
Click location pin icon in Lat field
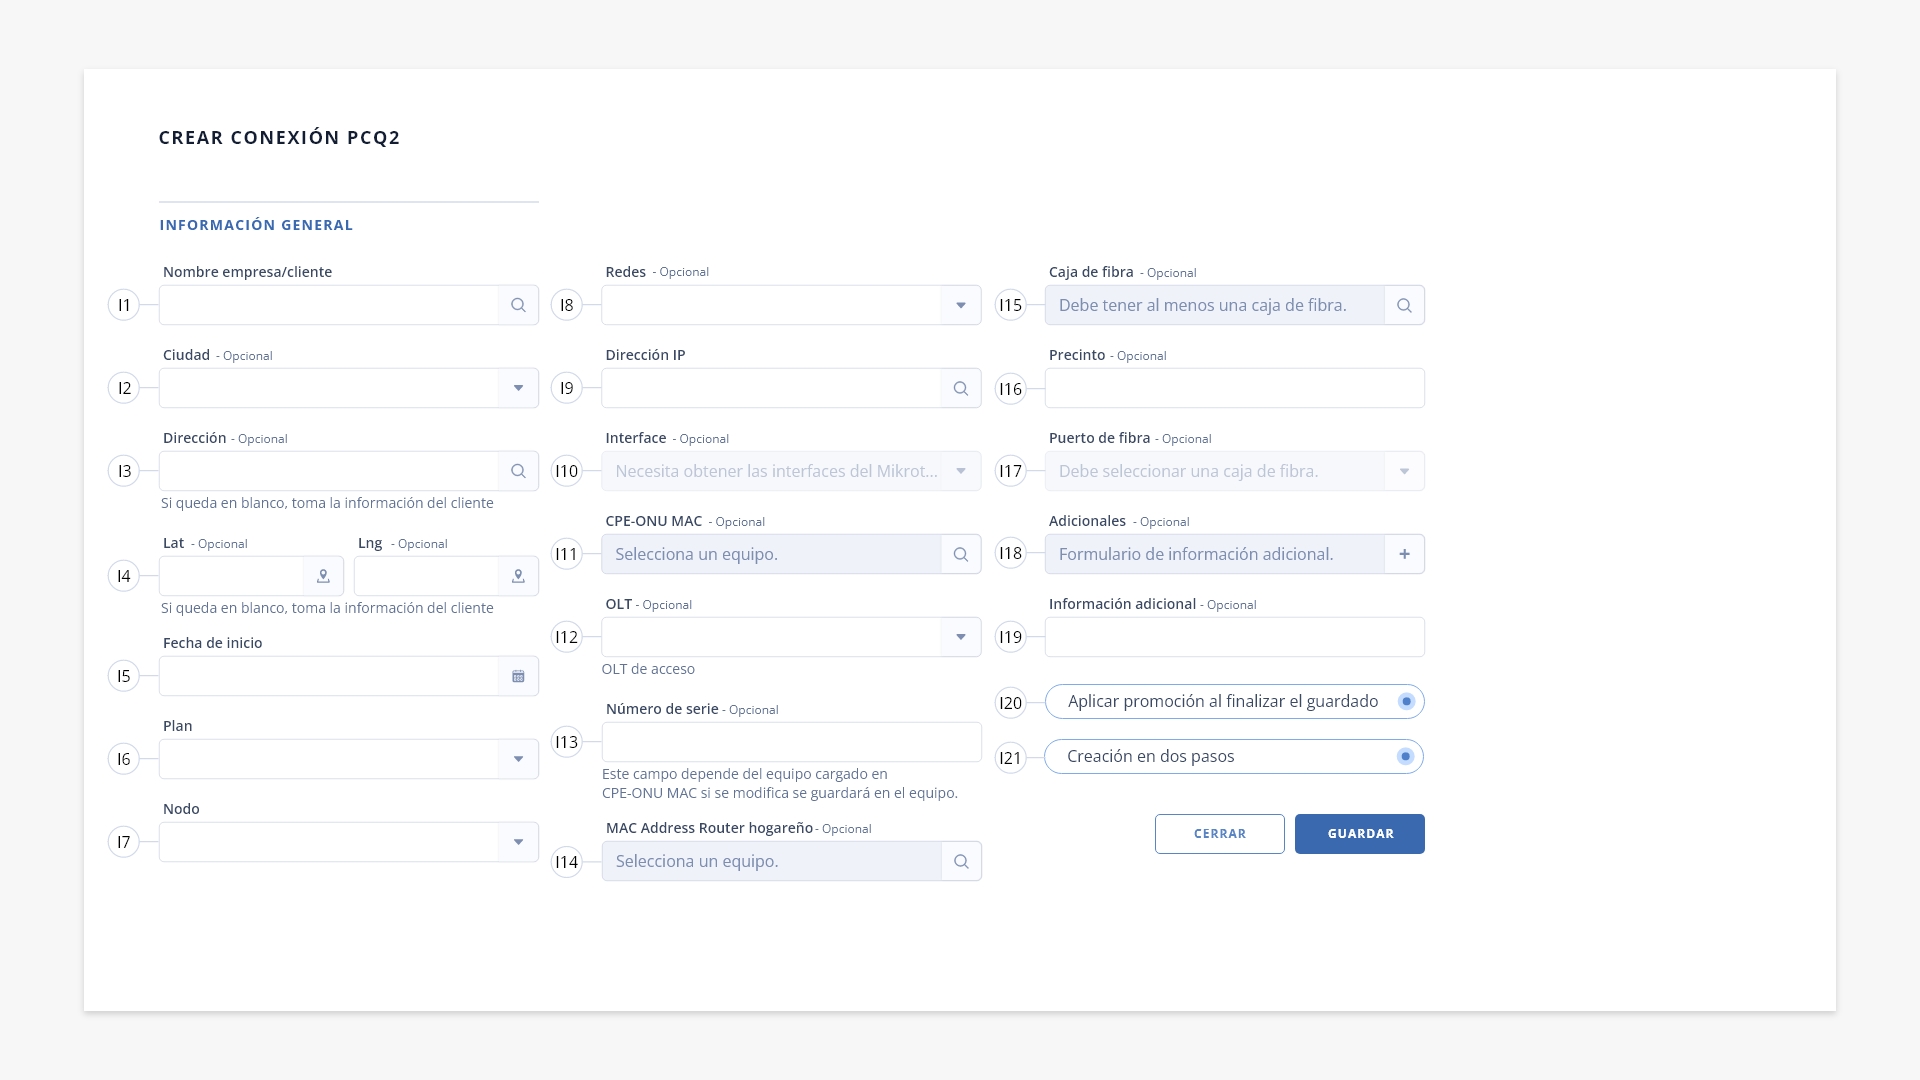point(323,576)
